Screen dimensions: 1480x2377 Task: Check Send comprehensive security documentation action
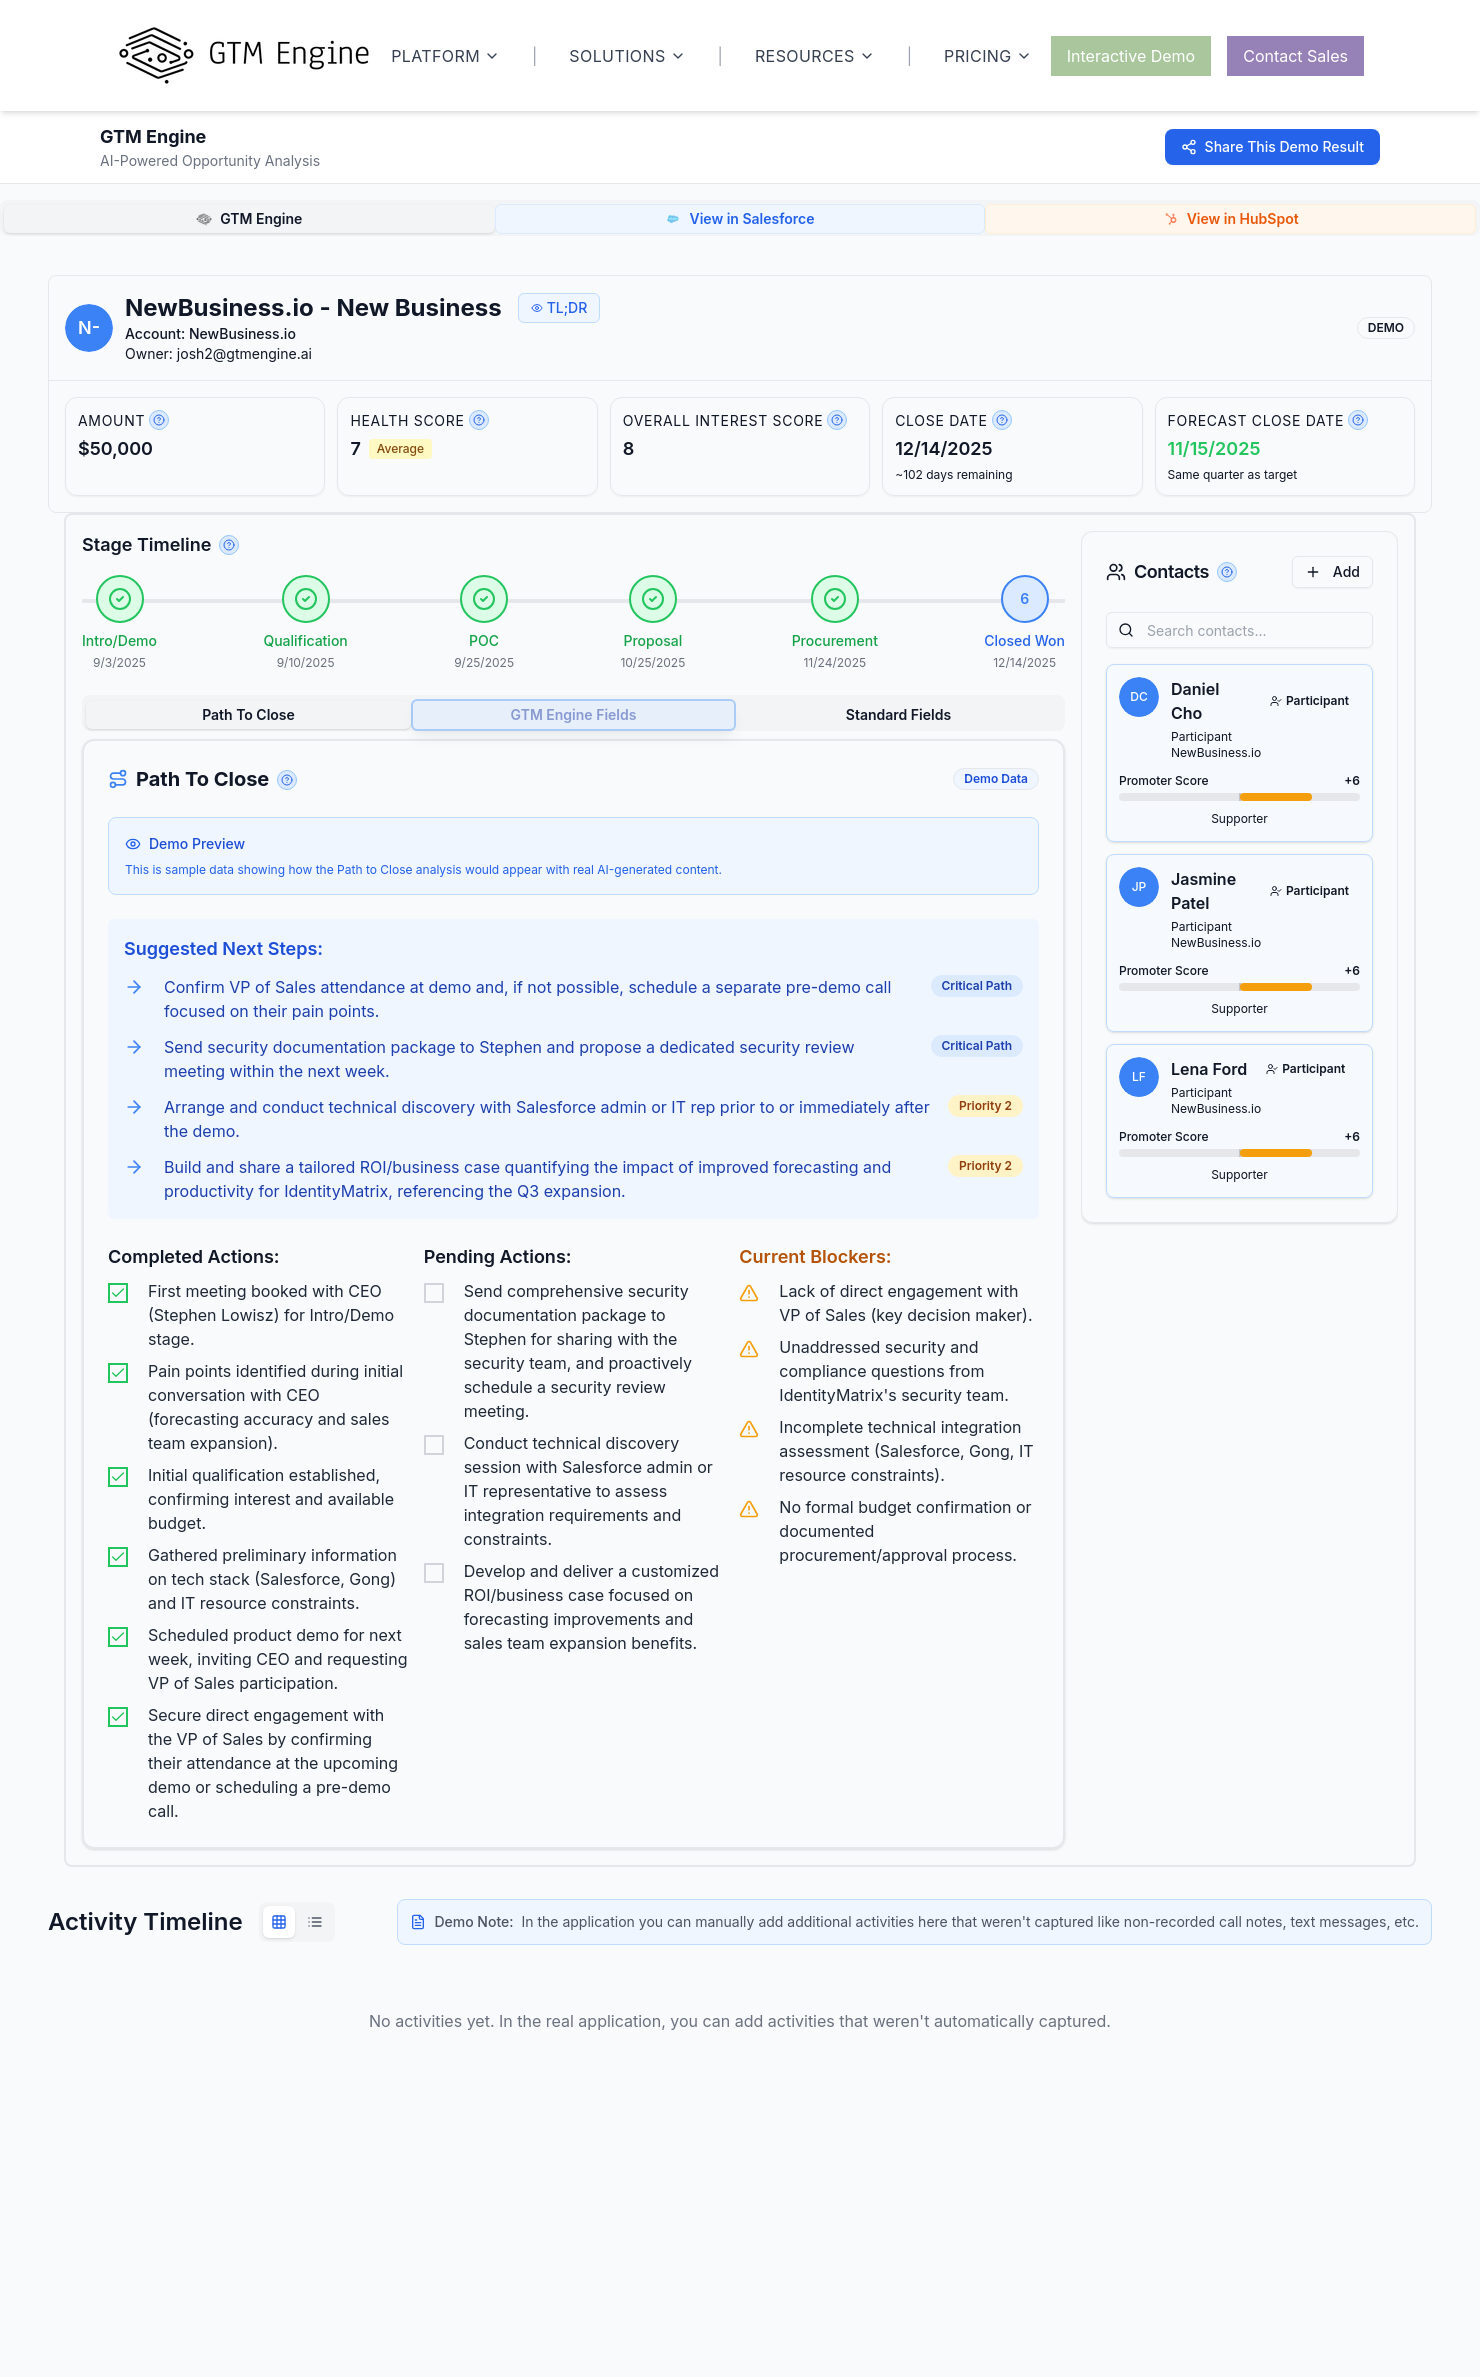pyautogui.click(x=434, y=1293)
